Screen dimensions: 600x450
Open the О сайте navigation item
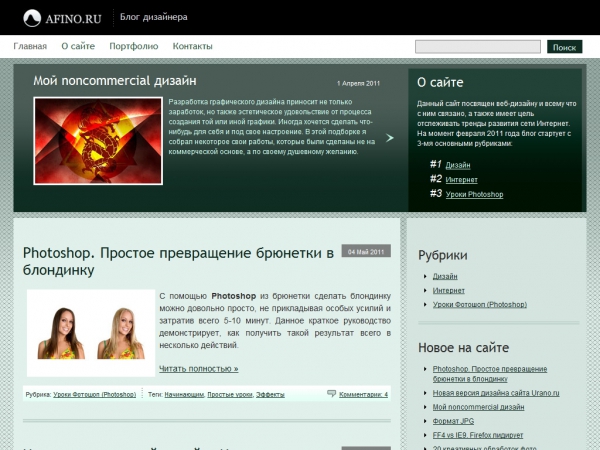point(78,46)
